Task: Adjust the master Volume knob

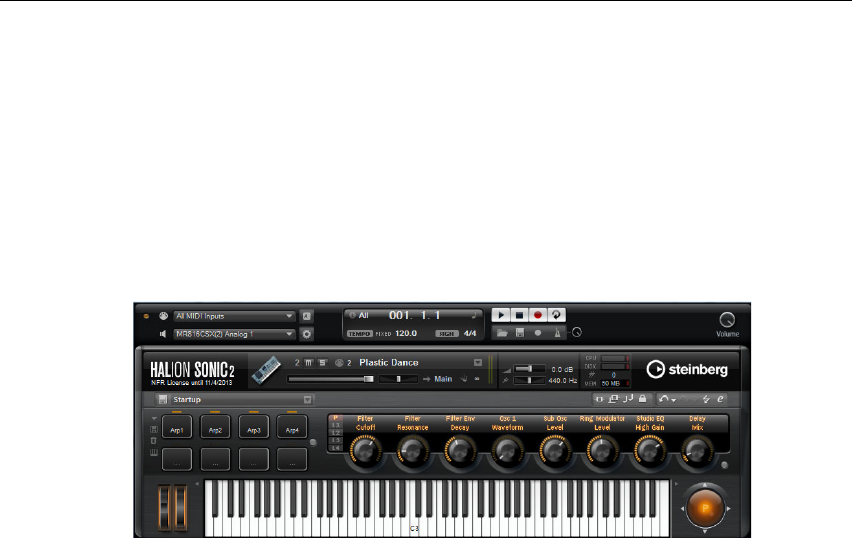Action: click(727, 320)
